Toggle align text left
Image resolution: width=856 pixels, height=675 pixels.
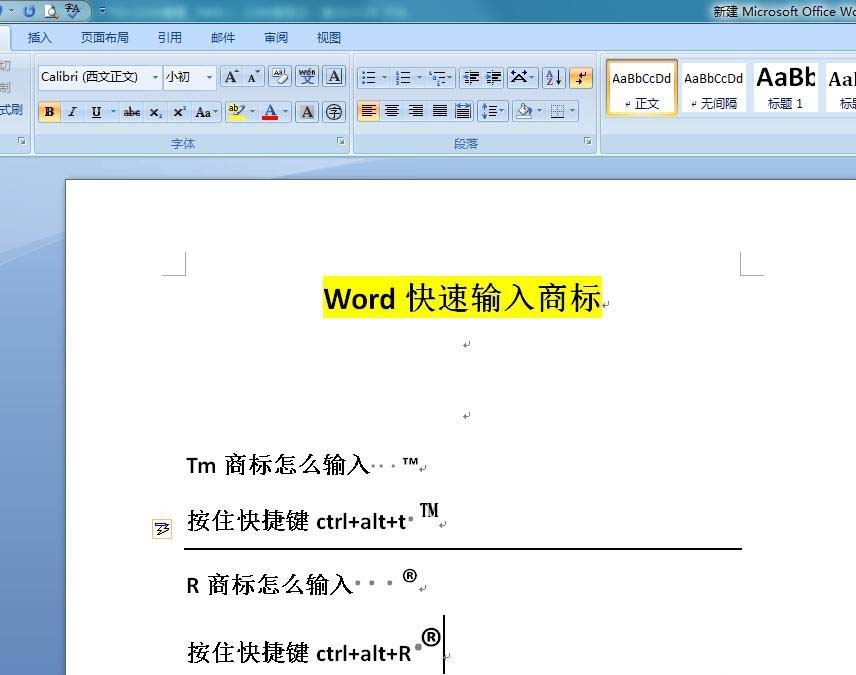pos(368,111)
